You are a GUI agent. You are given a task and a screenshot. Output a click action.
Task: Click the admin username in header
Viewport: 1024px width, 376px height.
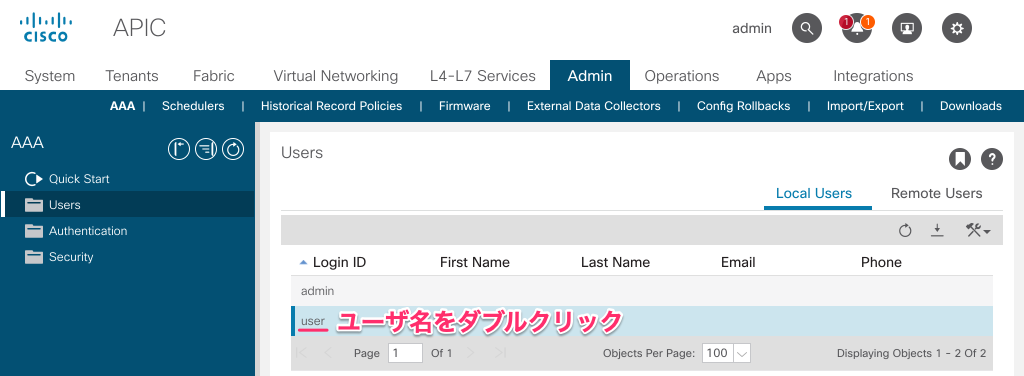point(752,29)
